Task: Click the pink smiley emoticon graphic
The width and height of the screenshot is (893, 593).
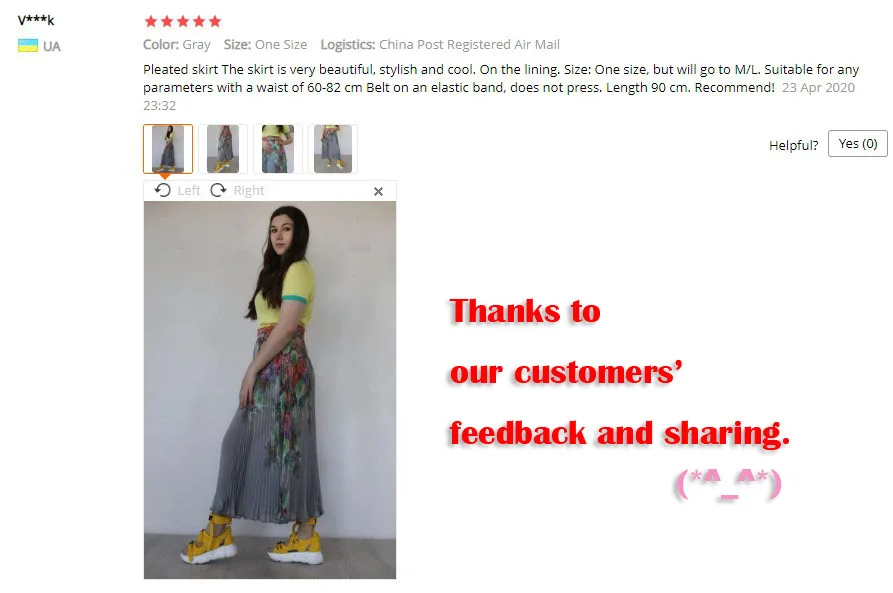Action: [728, 484]
